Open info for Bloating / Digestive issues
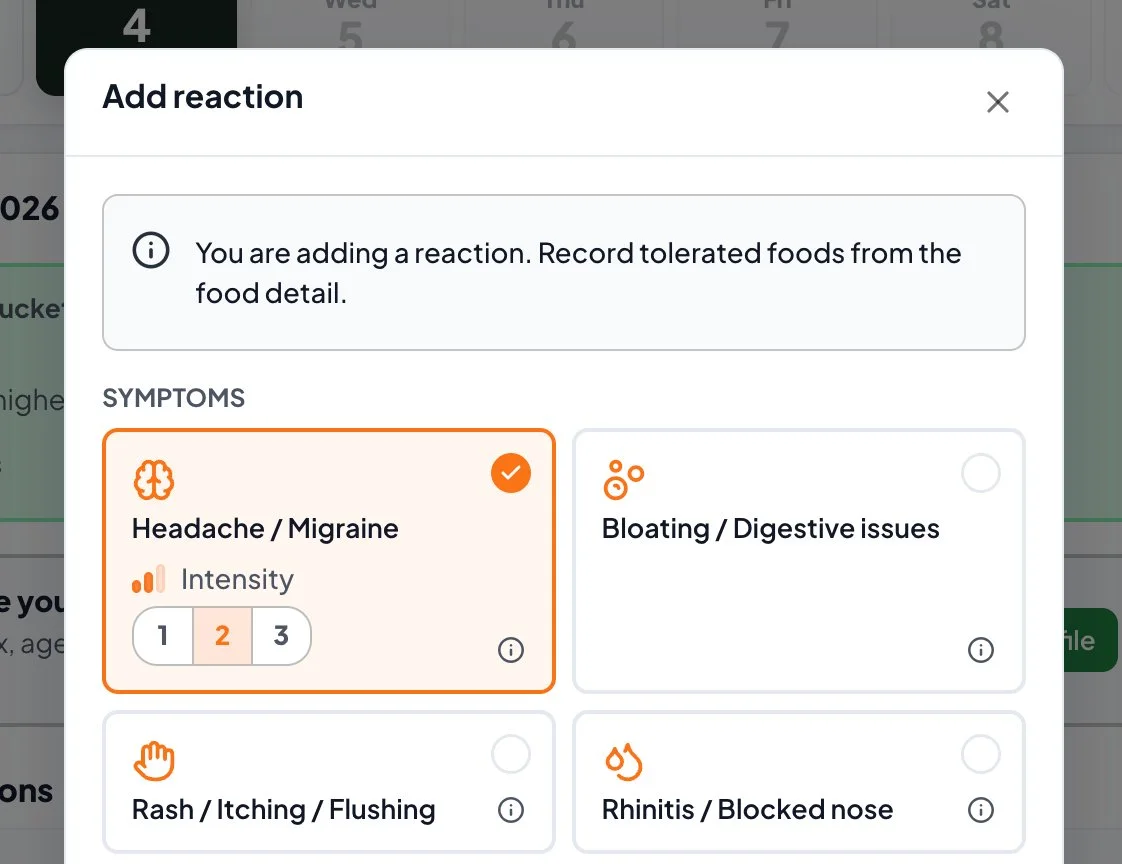 click(x=980, y=650)
